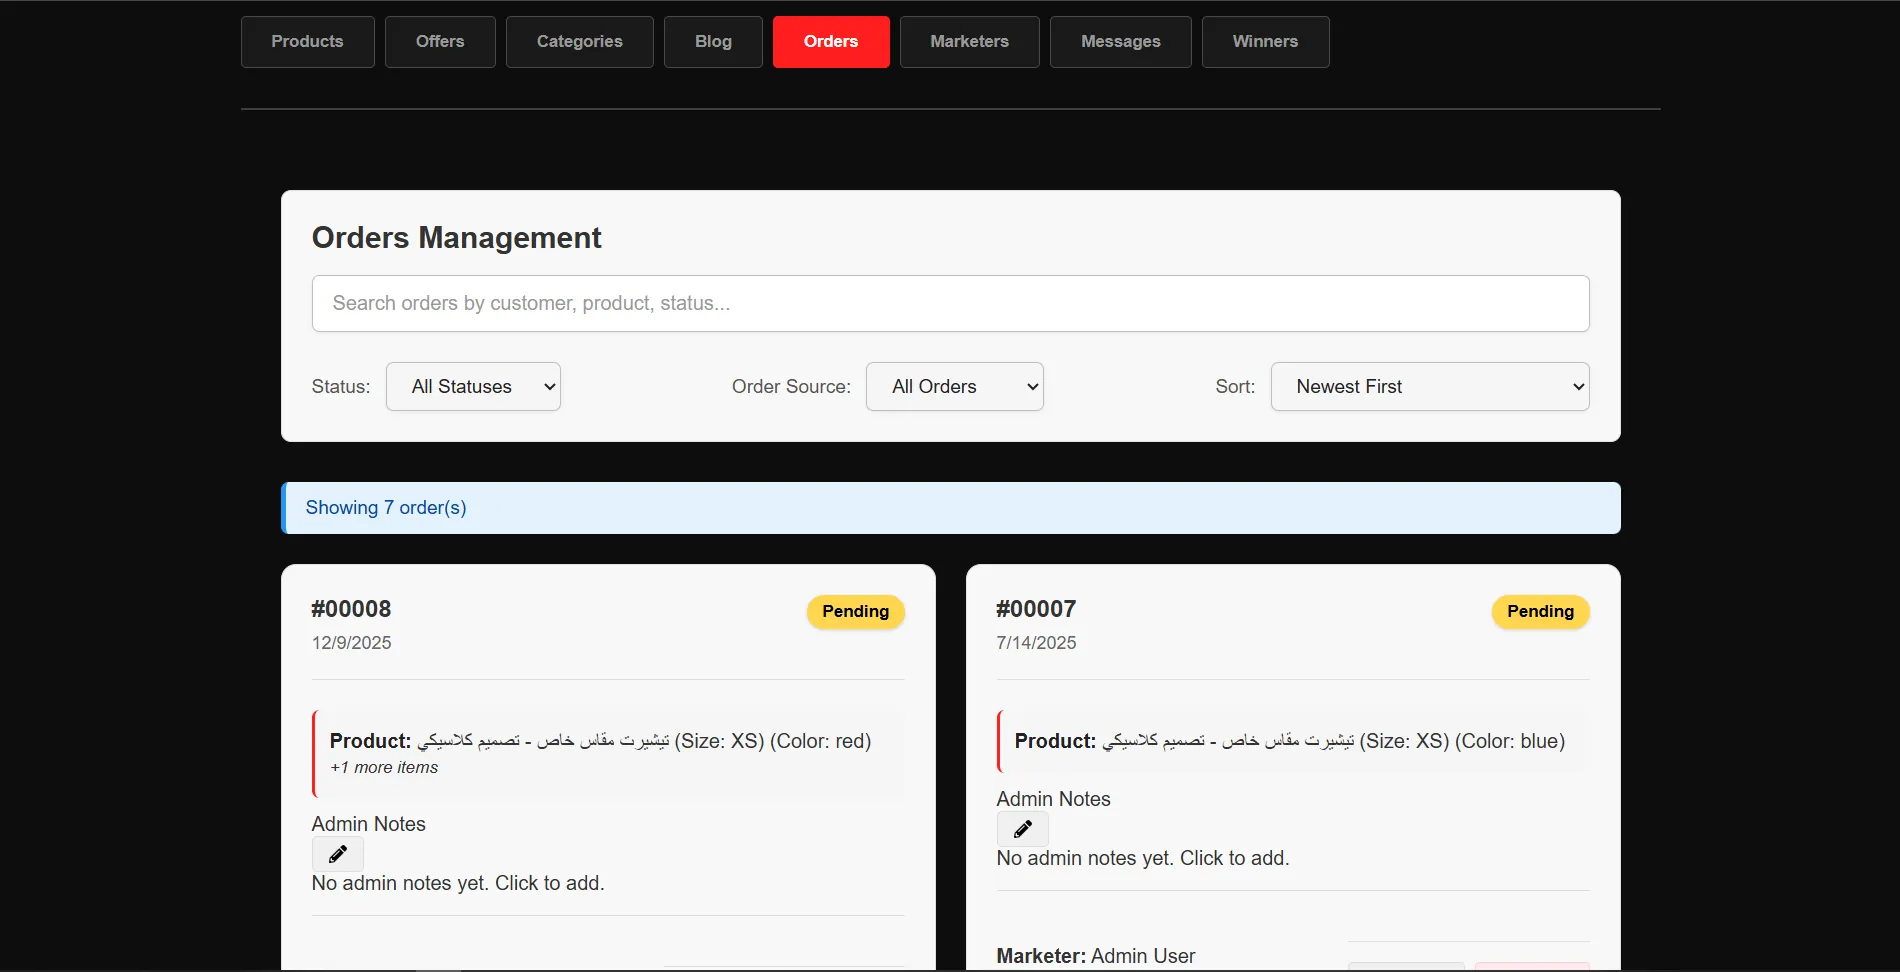The image size is (1900, 972).
Task: Edit admin notes for order #00007
Action: (x=1023, y=829)
